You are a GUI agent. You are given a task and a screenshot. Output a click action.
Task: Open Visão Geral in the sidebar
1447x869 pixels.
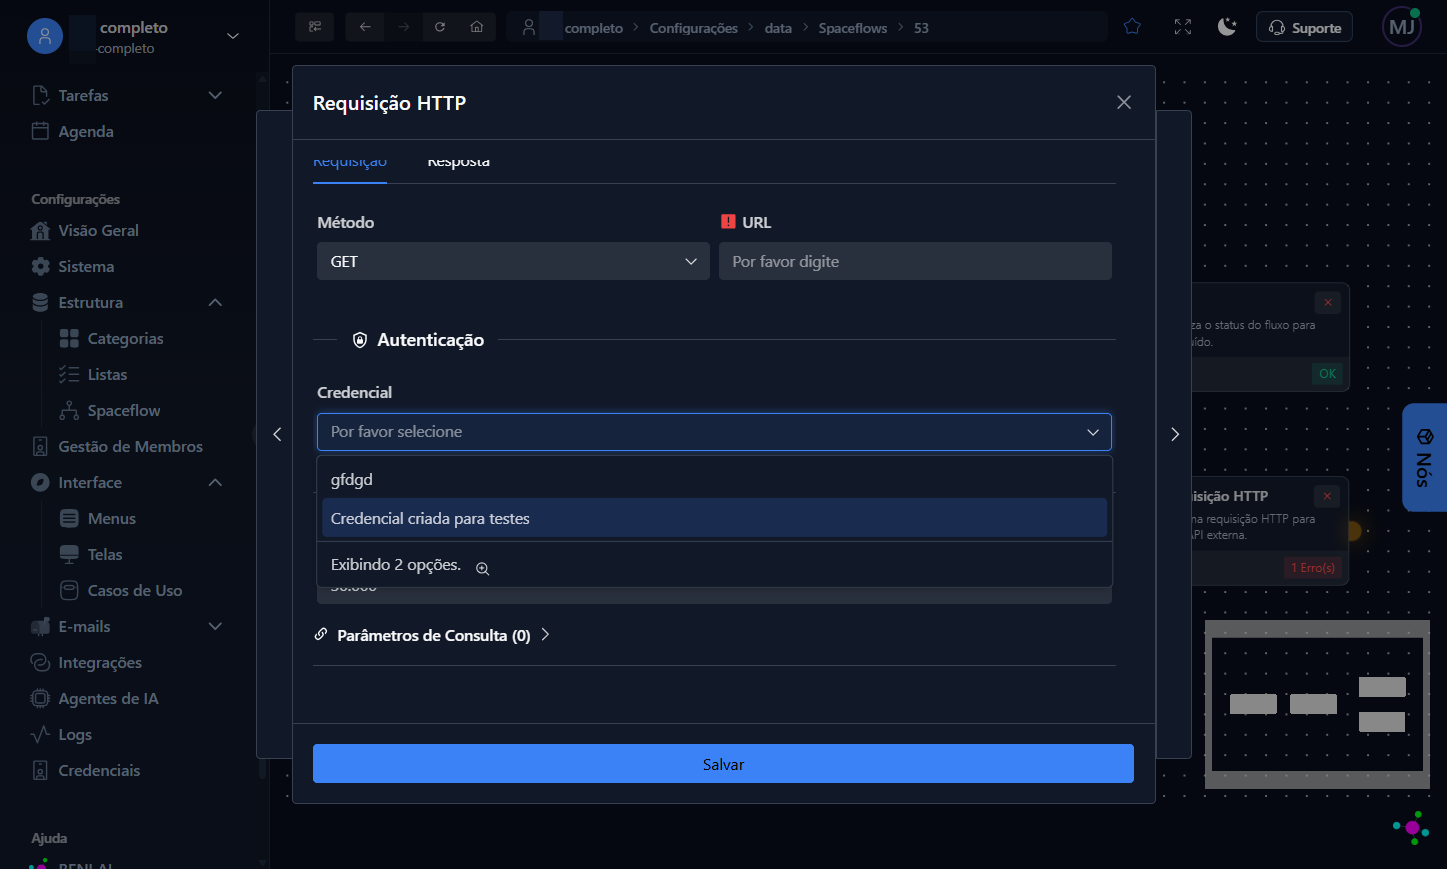click(x=98, y=230)
